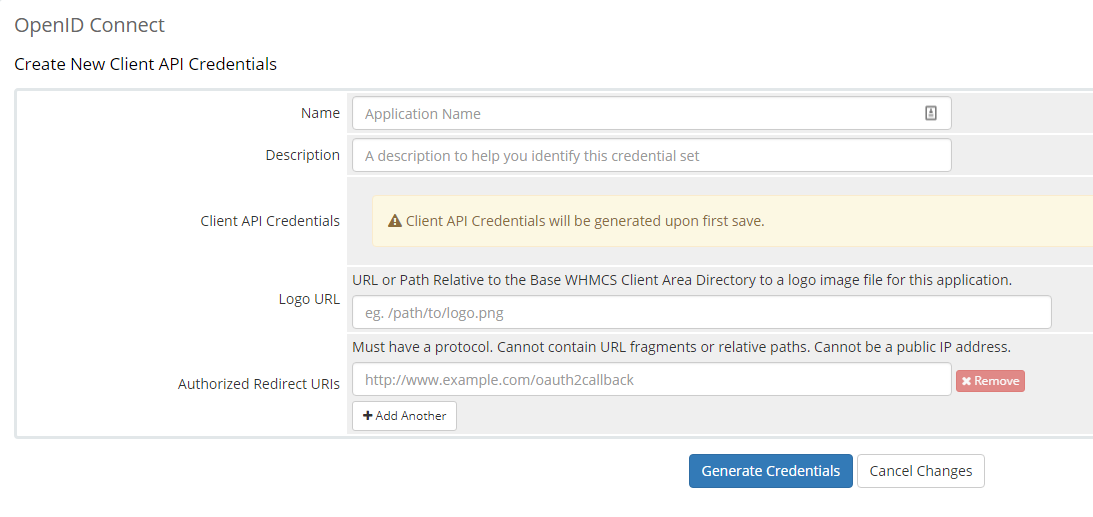Click the Client API Credentials row label

point(270,222)
